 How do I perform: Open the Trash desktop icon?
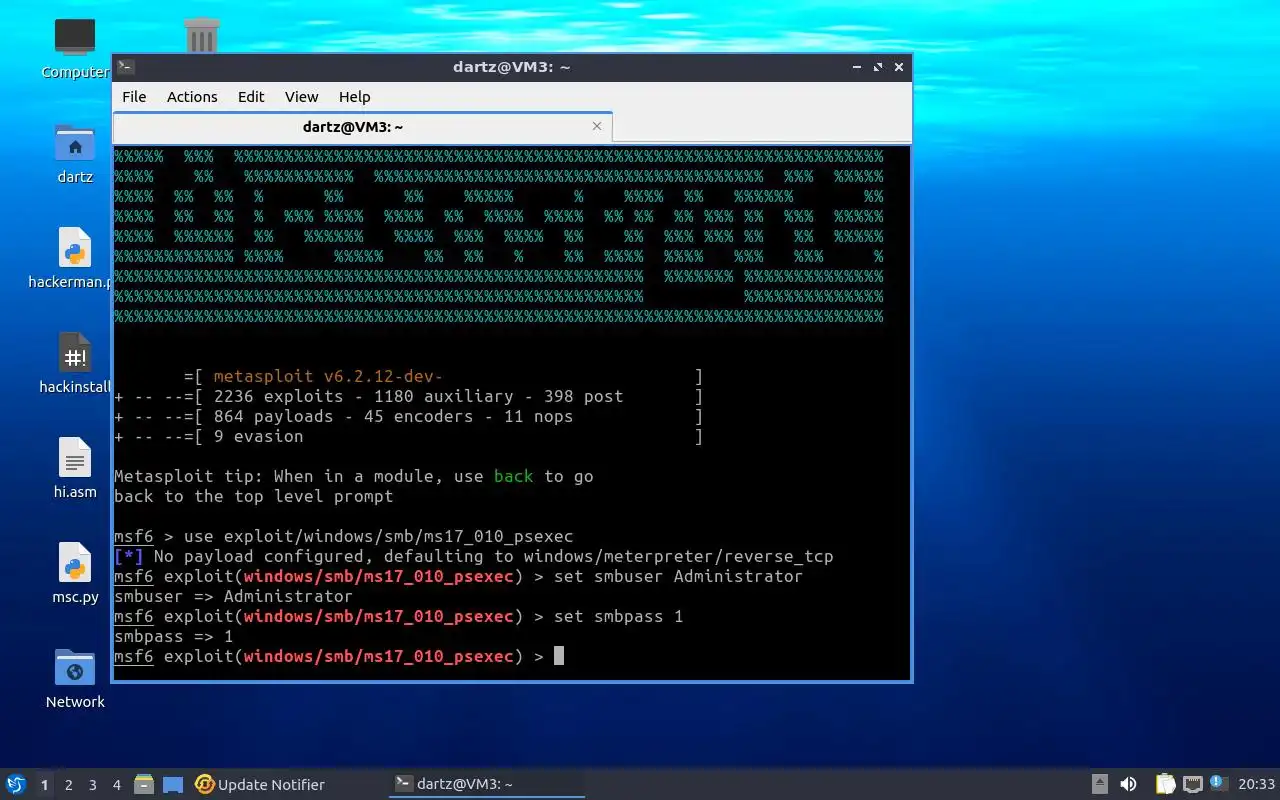(x=202, y=37)
